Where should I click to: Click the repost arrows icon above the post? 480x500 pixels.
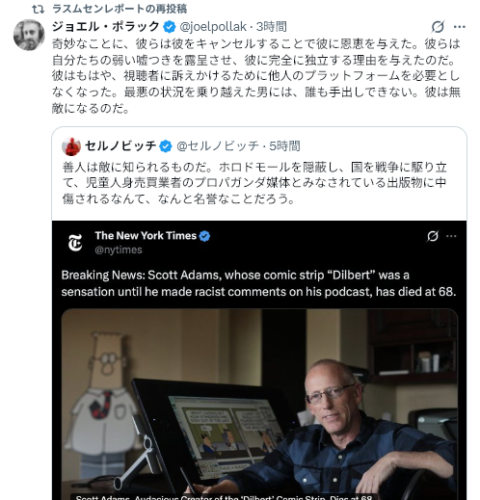(38, 9)
